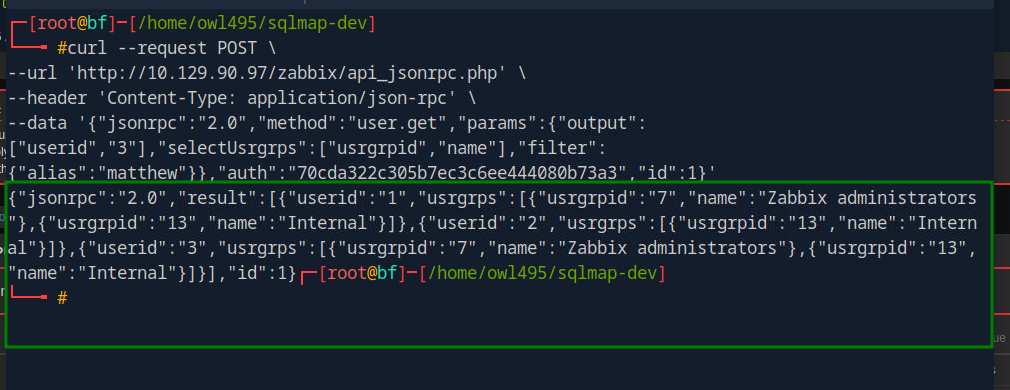
Task: Click the '[root@bf]' prompt before the curl command
Action: click(x=72, y=24)
